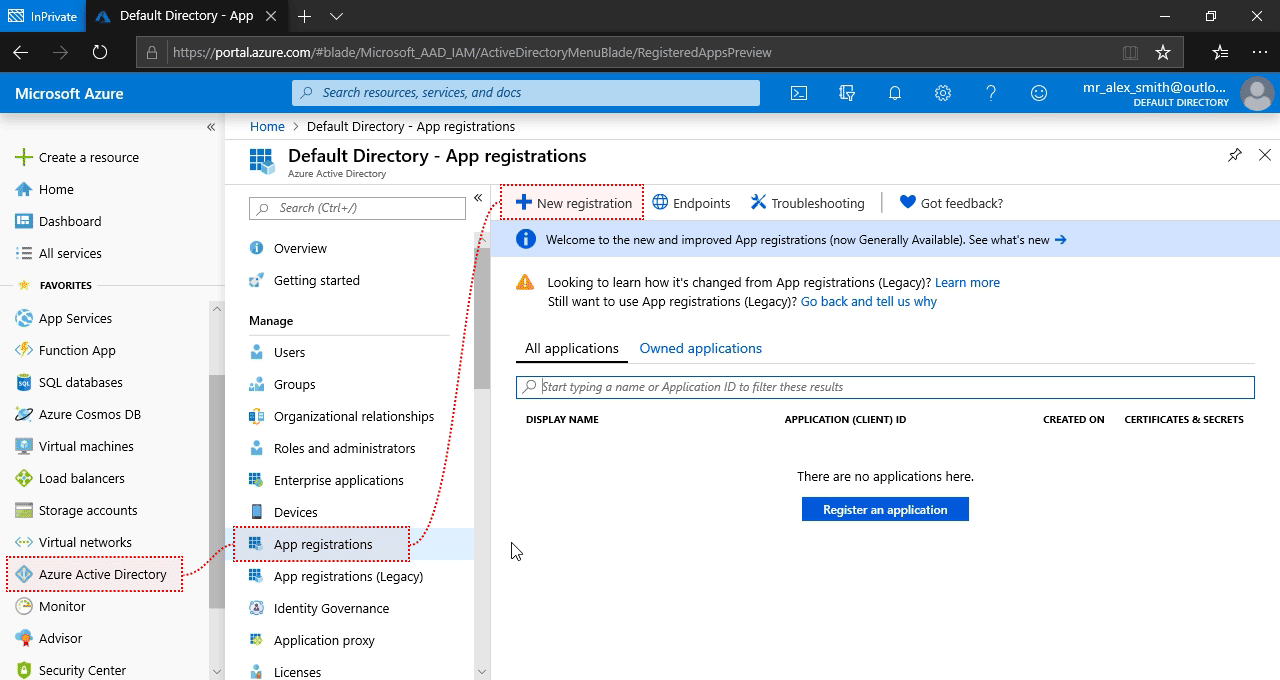Viewport: 1280px width, 680px height.
Task: Select the All applications tab
Action: [x=572, y=348]
